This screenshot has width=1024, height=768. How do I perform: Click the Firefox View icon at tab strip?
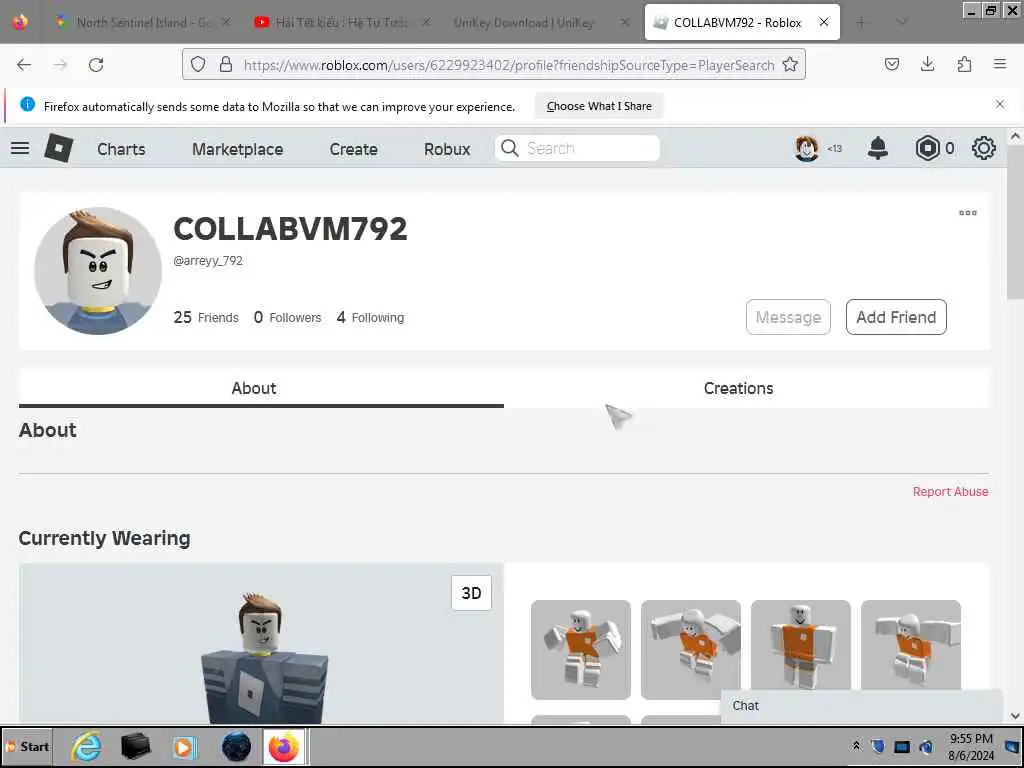point(20,22)
